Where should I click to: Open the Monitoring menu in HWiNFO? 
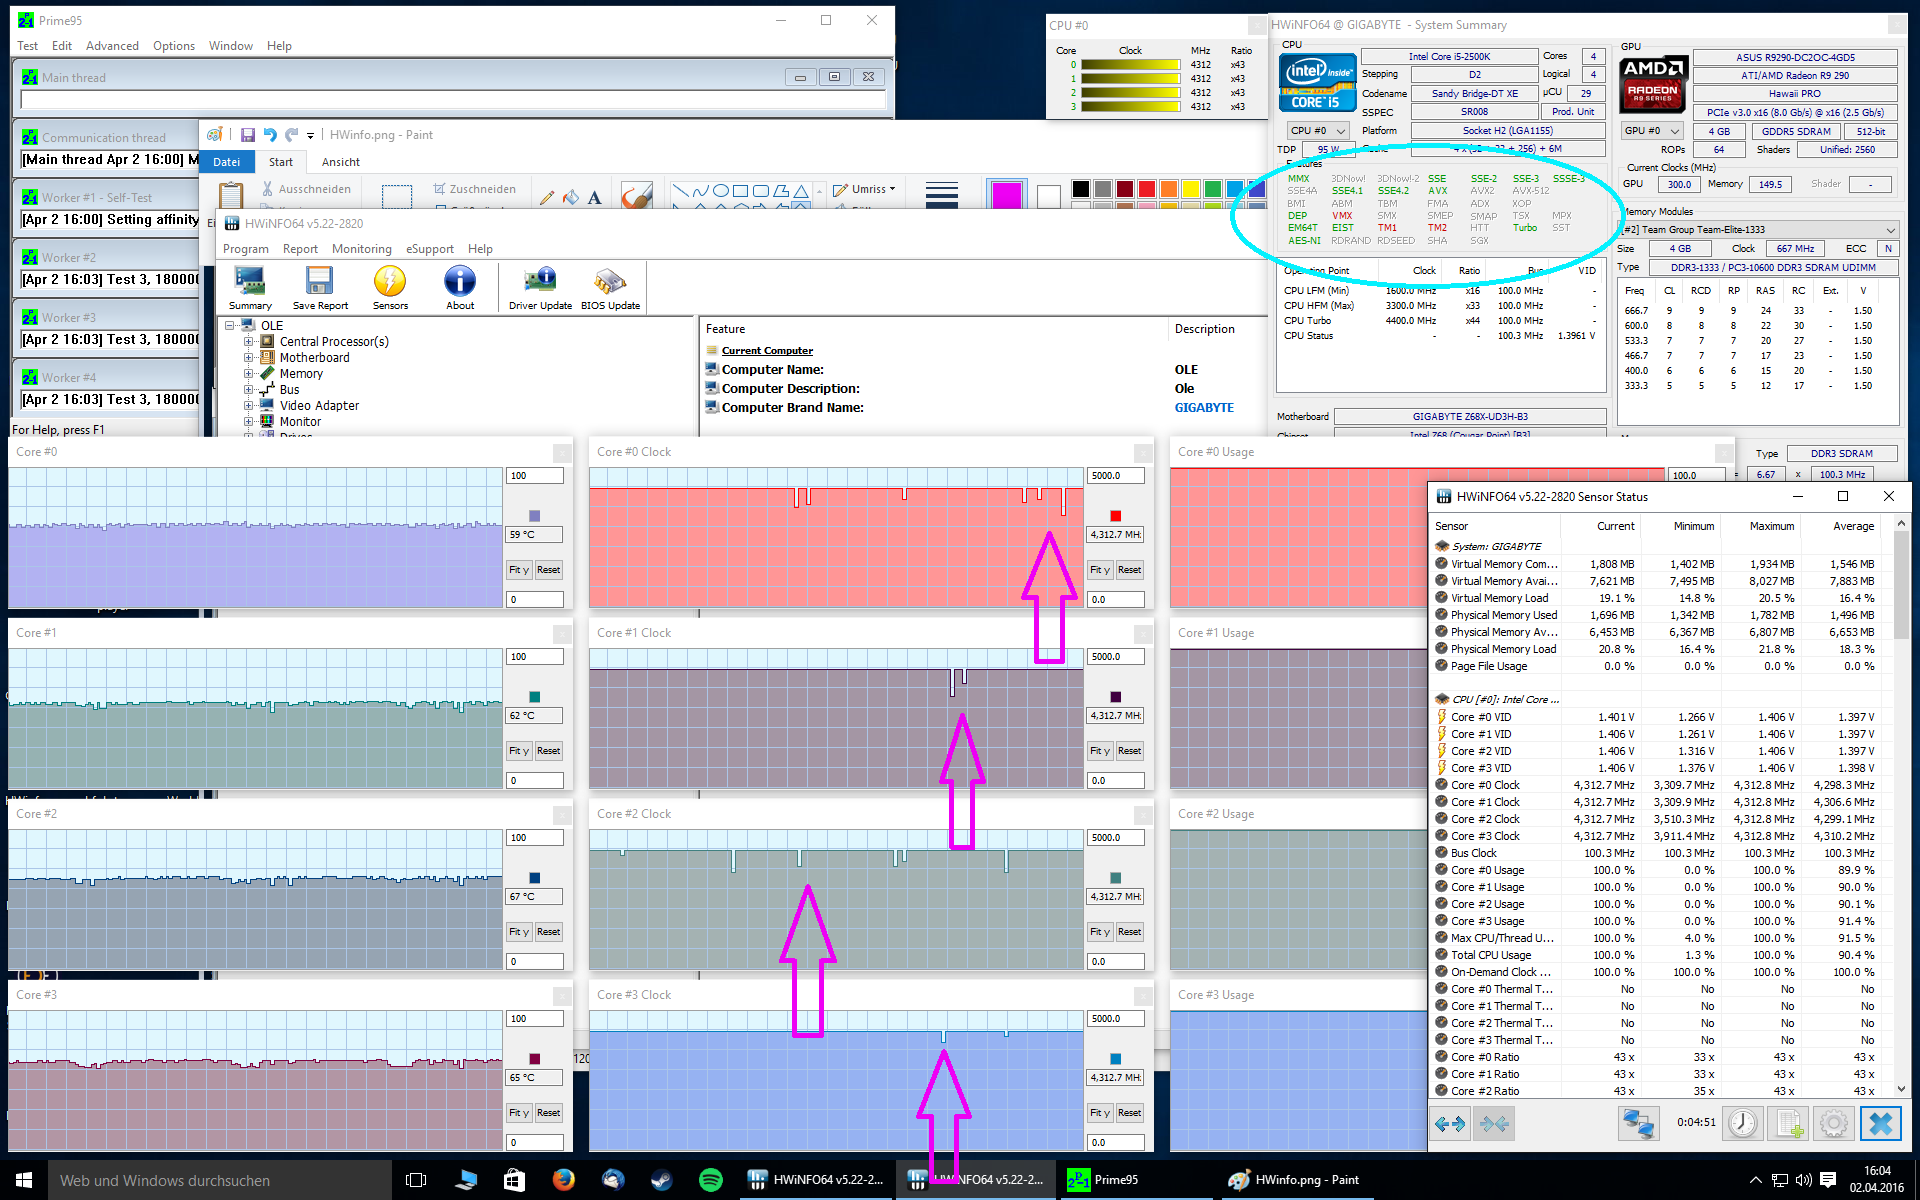(361, 249)
